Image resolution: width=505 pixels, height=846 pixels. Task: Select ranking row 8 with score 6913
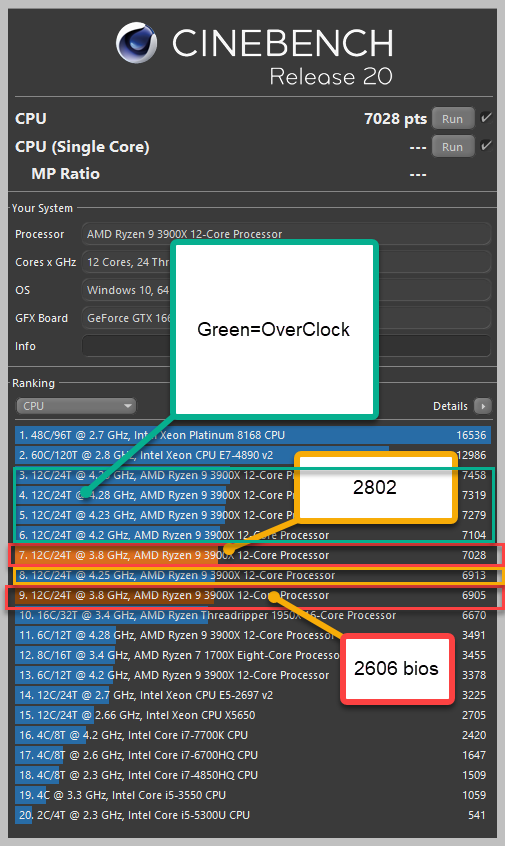[x=253, y=575]
